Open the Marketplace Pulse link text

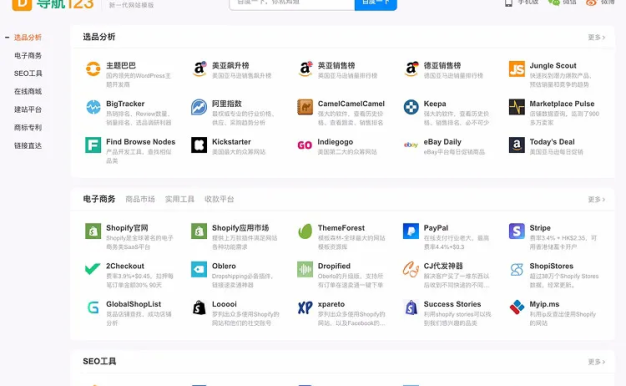pos(562,104)
